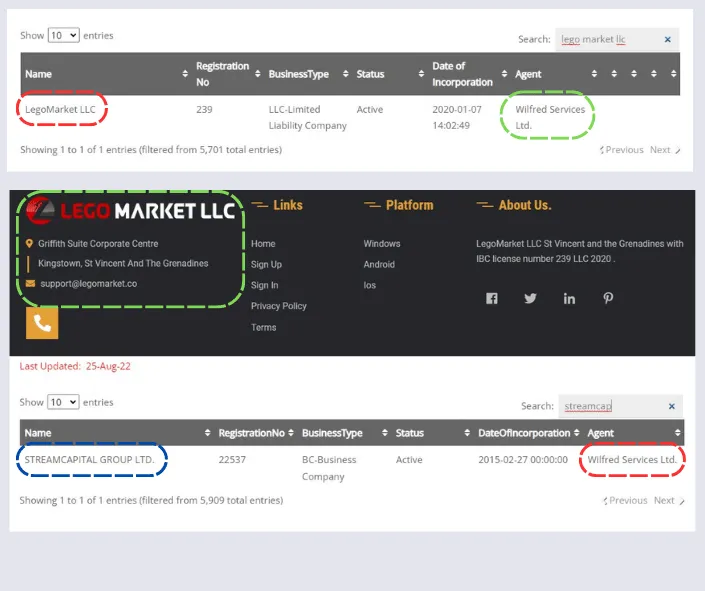The height and width of the screenshot is (591, 705).
Task: Click 'Griffith Suite Corporate Centre' address line
Action: click(98, 244)
